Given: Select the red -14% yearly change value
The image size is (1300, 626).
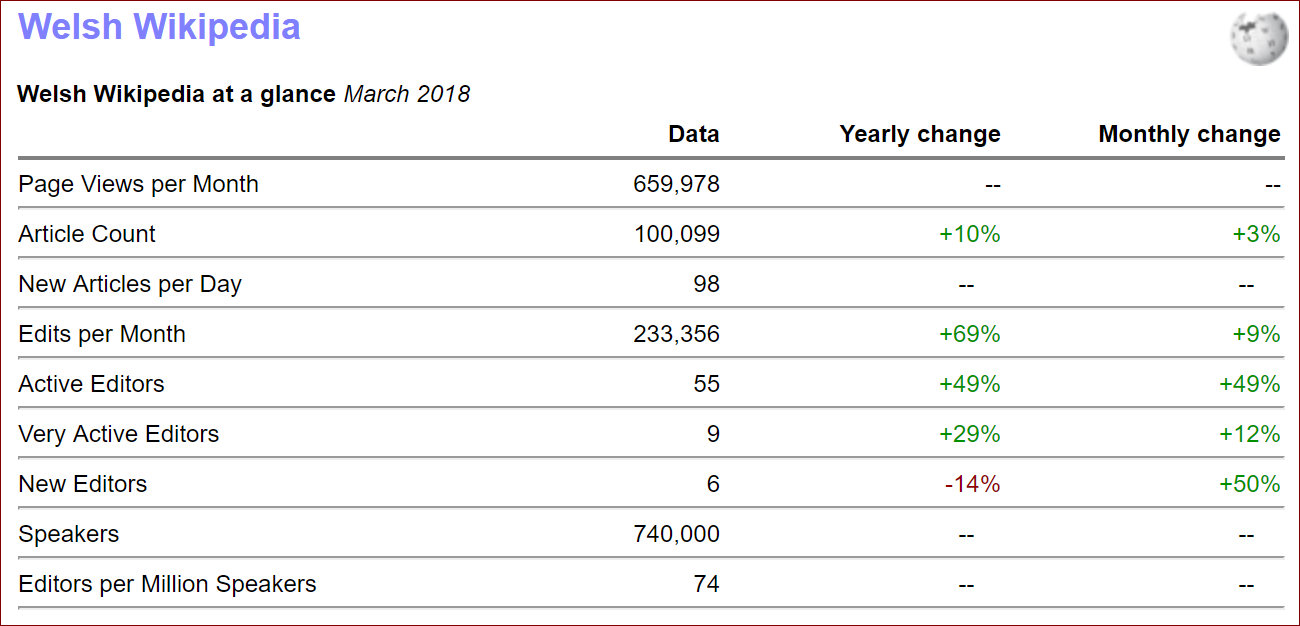Looking at the screenshot, I should [x=973, y=484].
